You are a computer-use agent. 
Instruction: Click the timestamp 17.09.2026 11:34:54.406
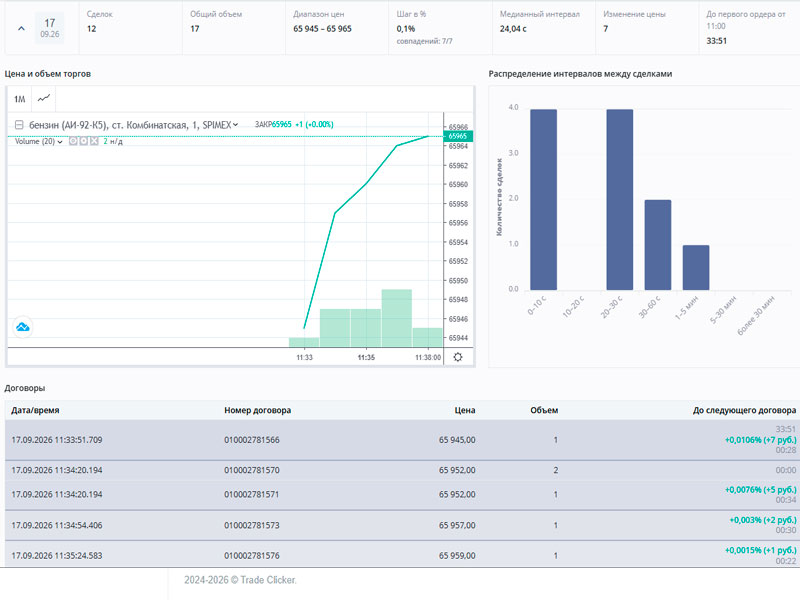(x=57, y=525)
